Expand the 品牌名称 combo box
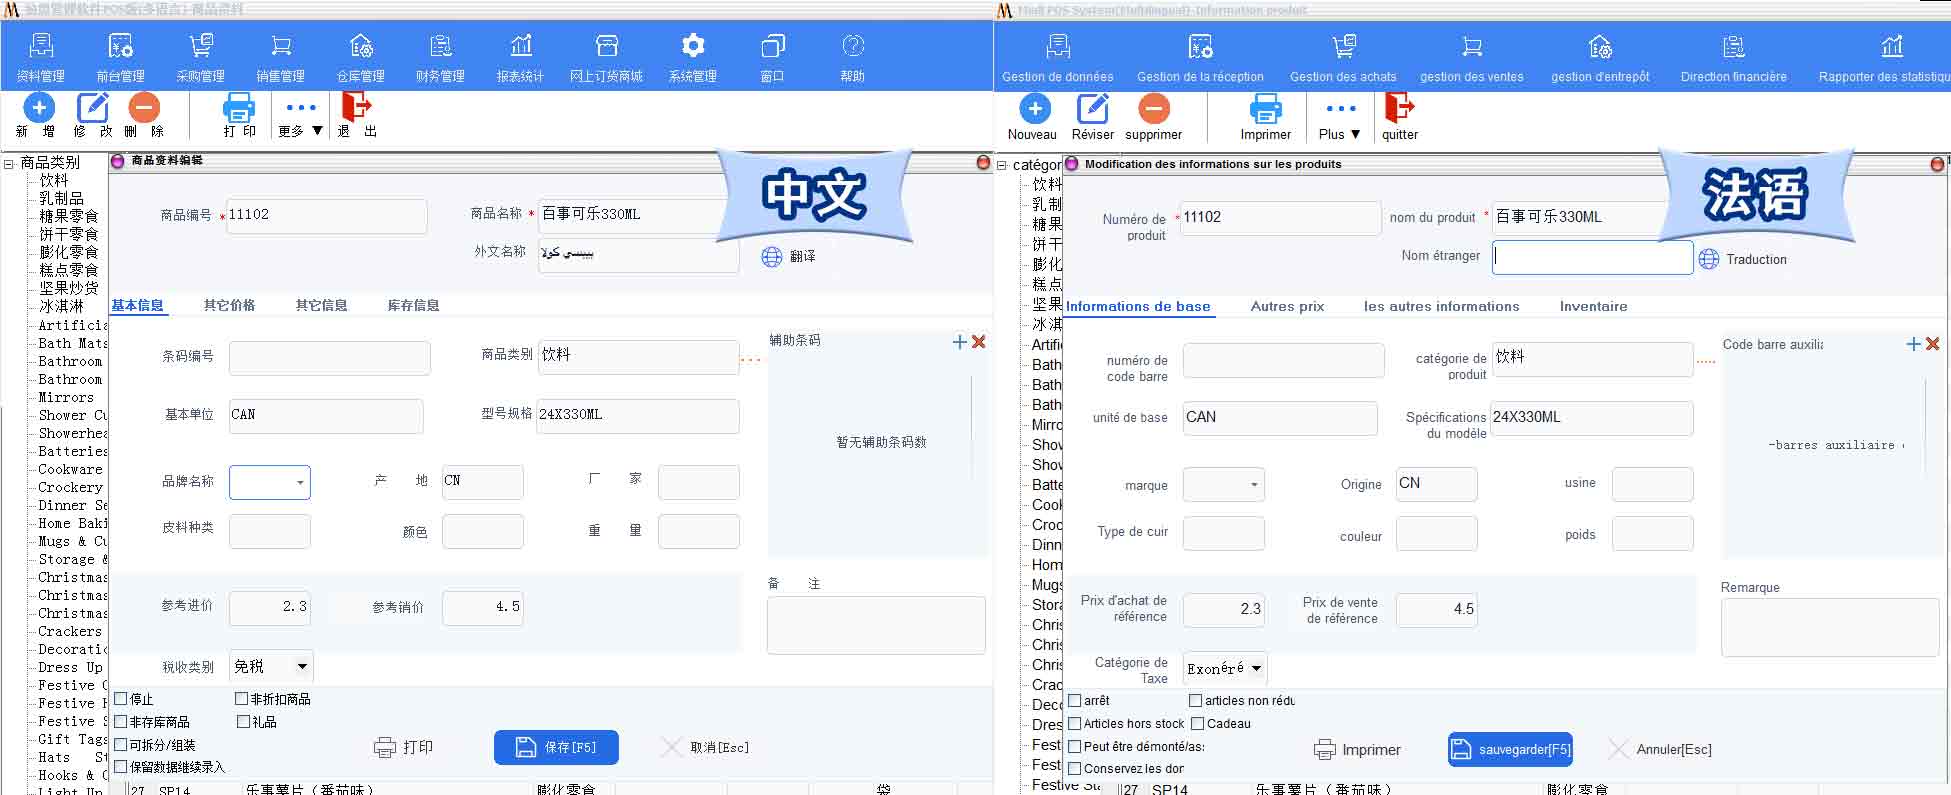 click(x=270, y=482)
